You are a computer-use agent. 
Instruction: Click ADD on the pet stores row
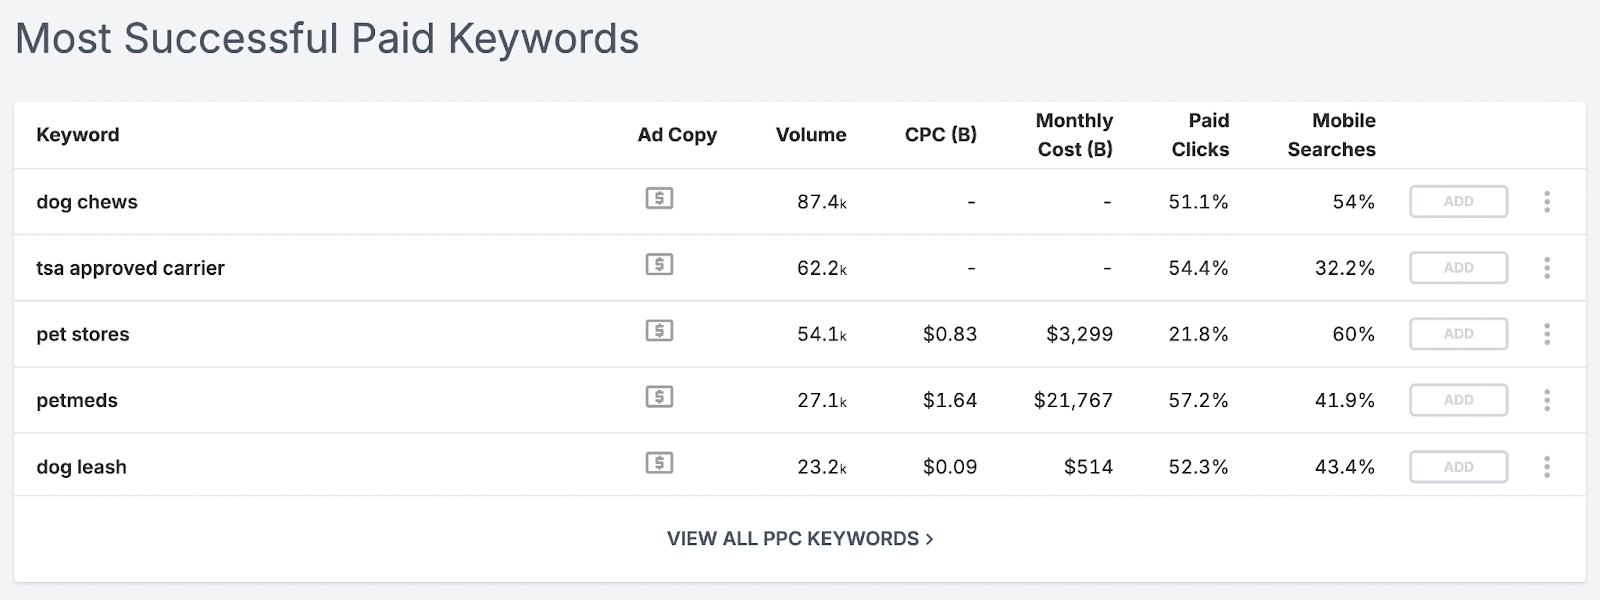click(1458, 333)
